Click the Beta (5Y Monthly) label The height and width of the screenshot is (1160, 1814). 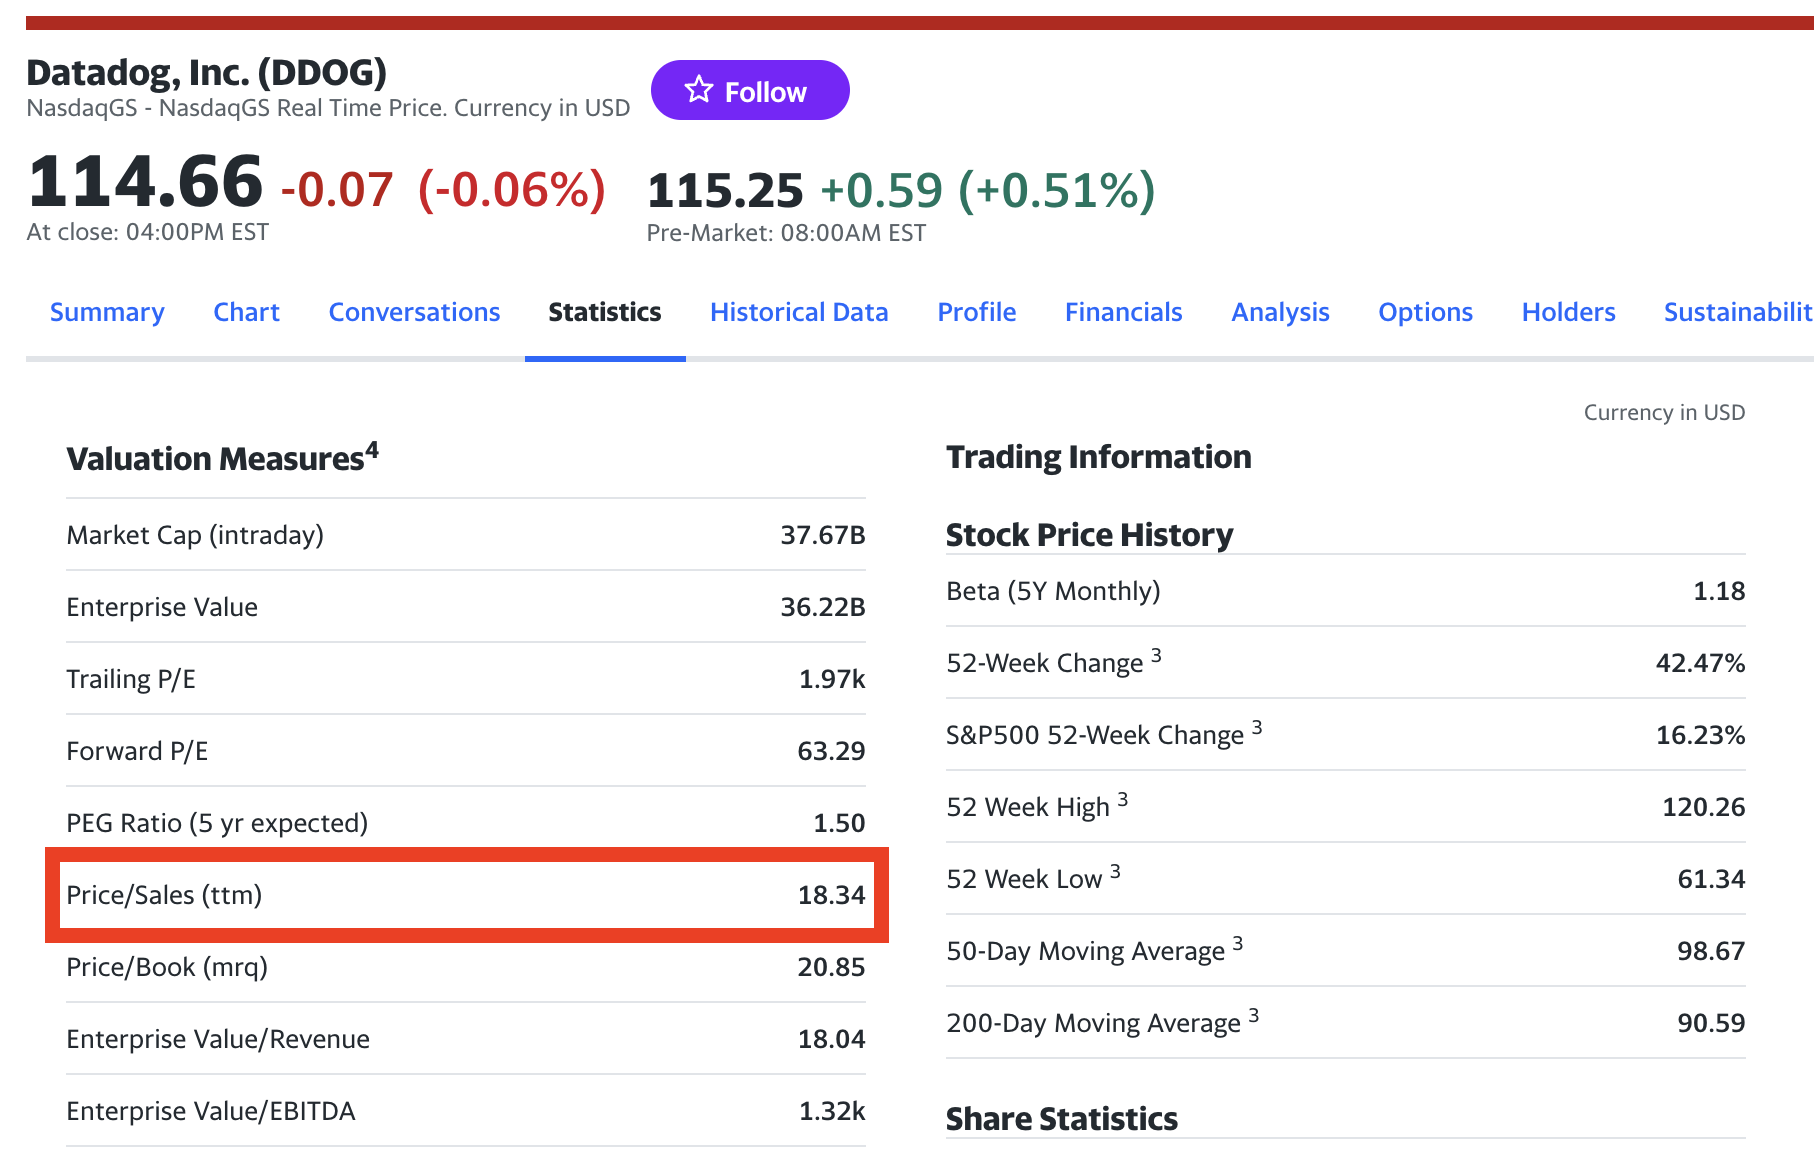pyautogui.click(x=1053, y=591)
